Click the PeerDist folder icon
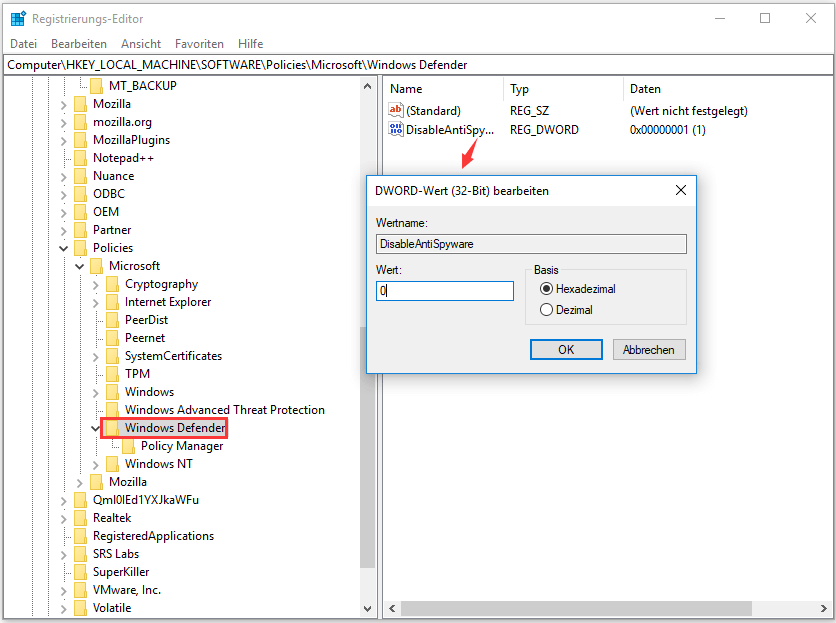Viewport: 836px width, 623px height. 112,320
